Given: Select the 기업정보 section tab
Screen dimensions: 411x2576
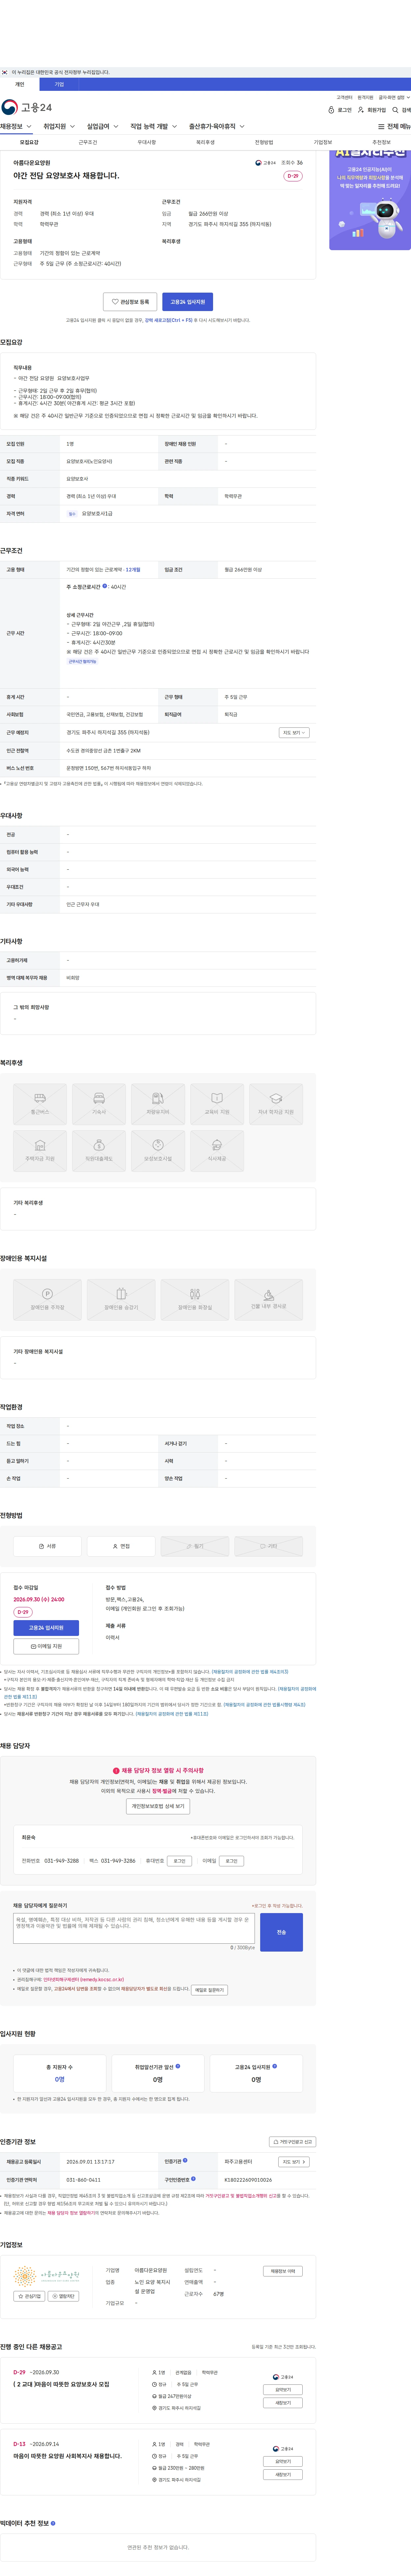Looking at the screenshot, I should pos(323,142).
